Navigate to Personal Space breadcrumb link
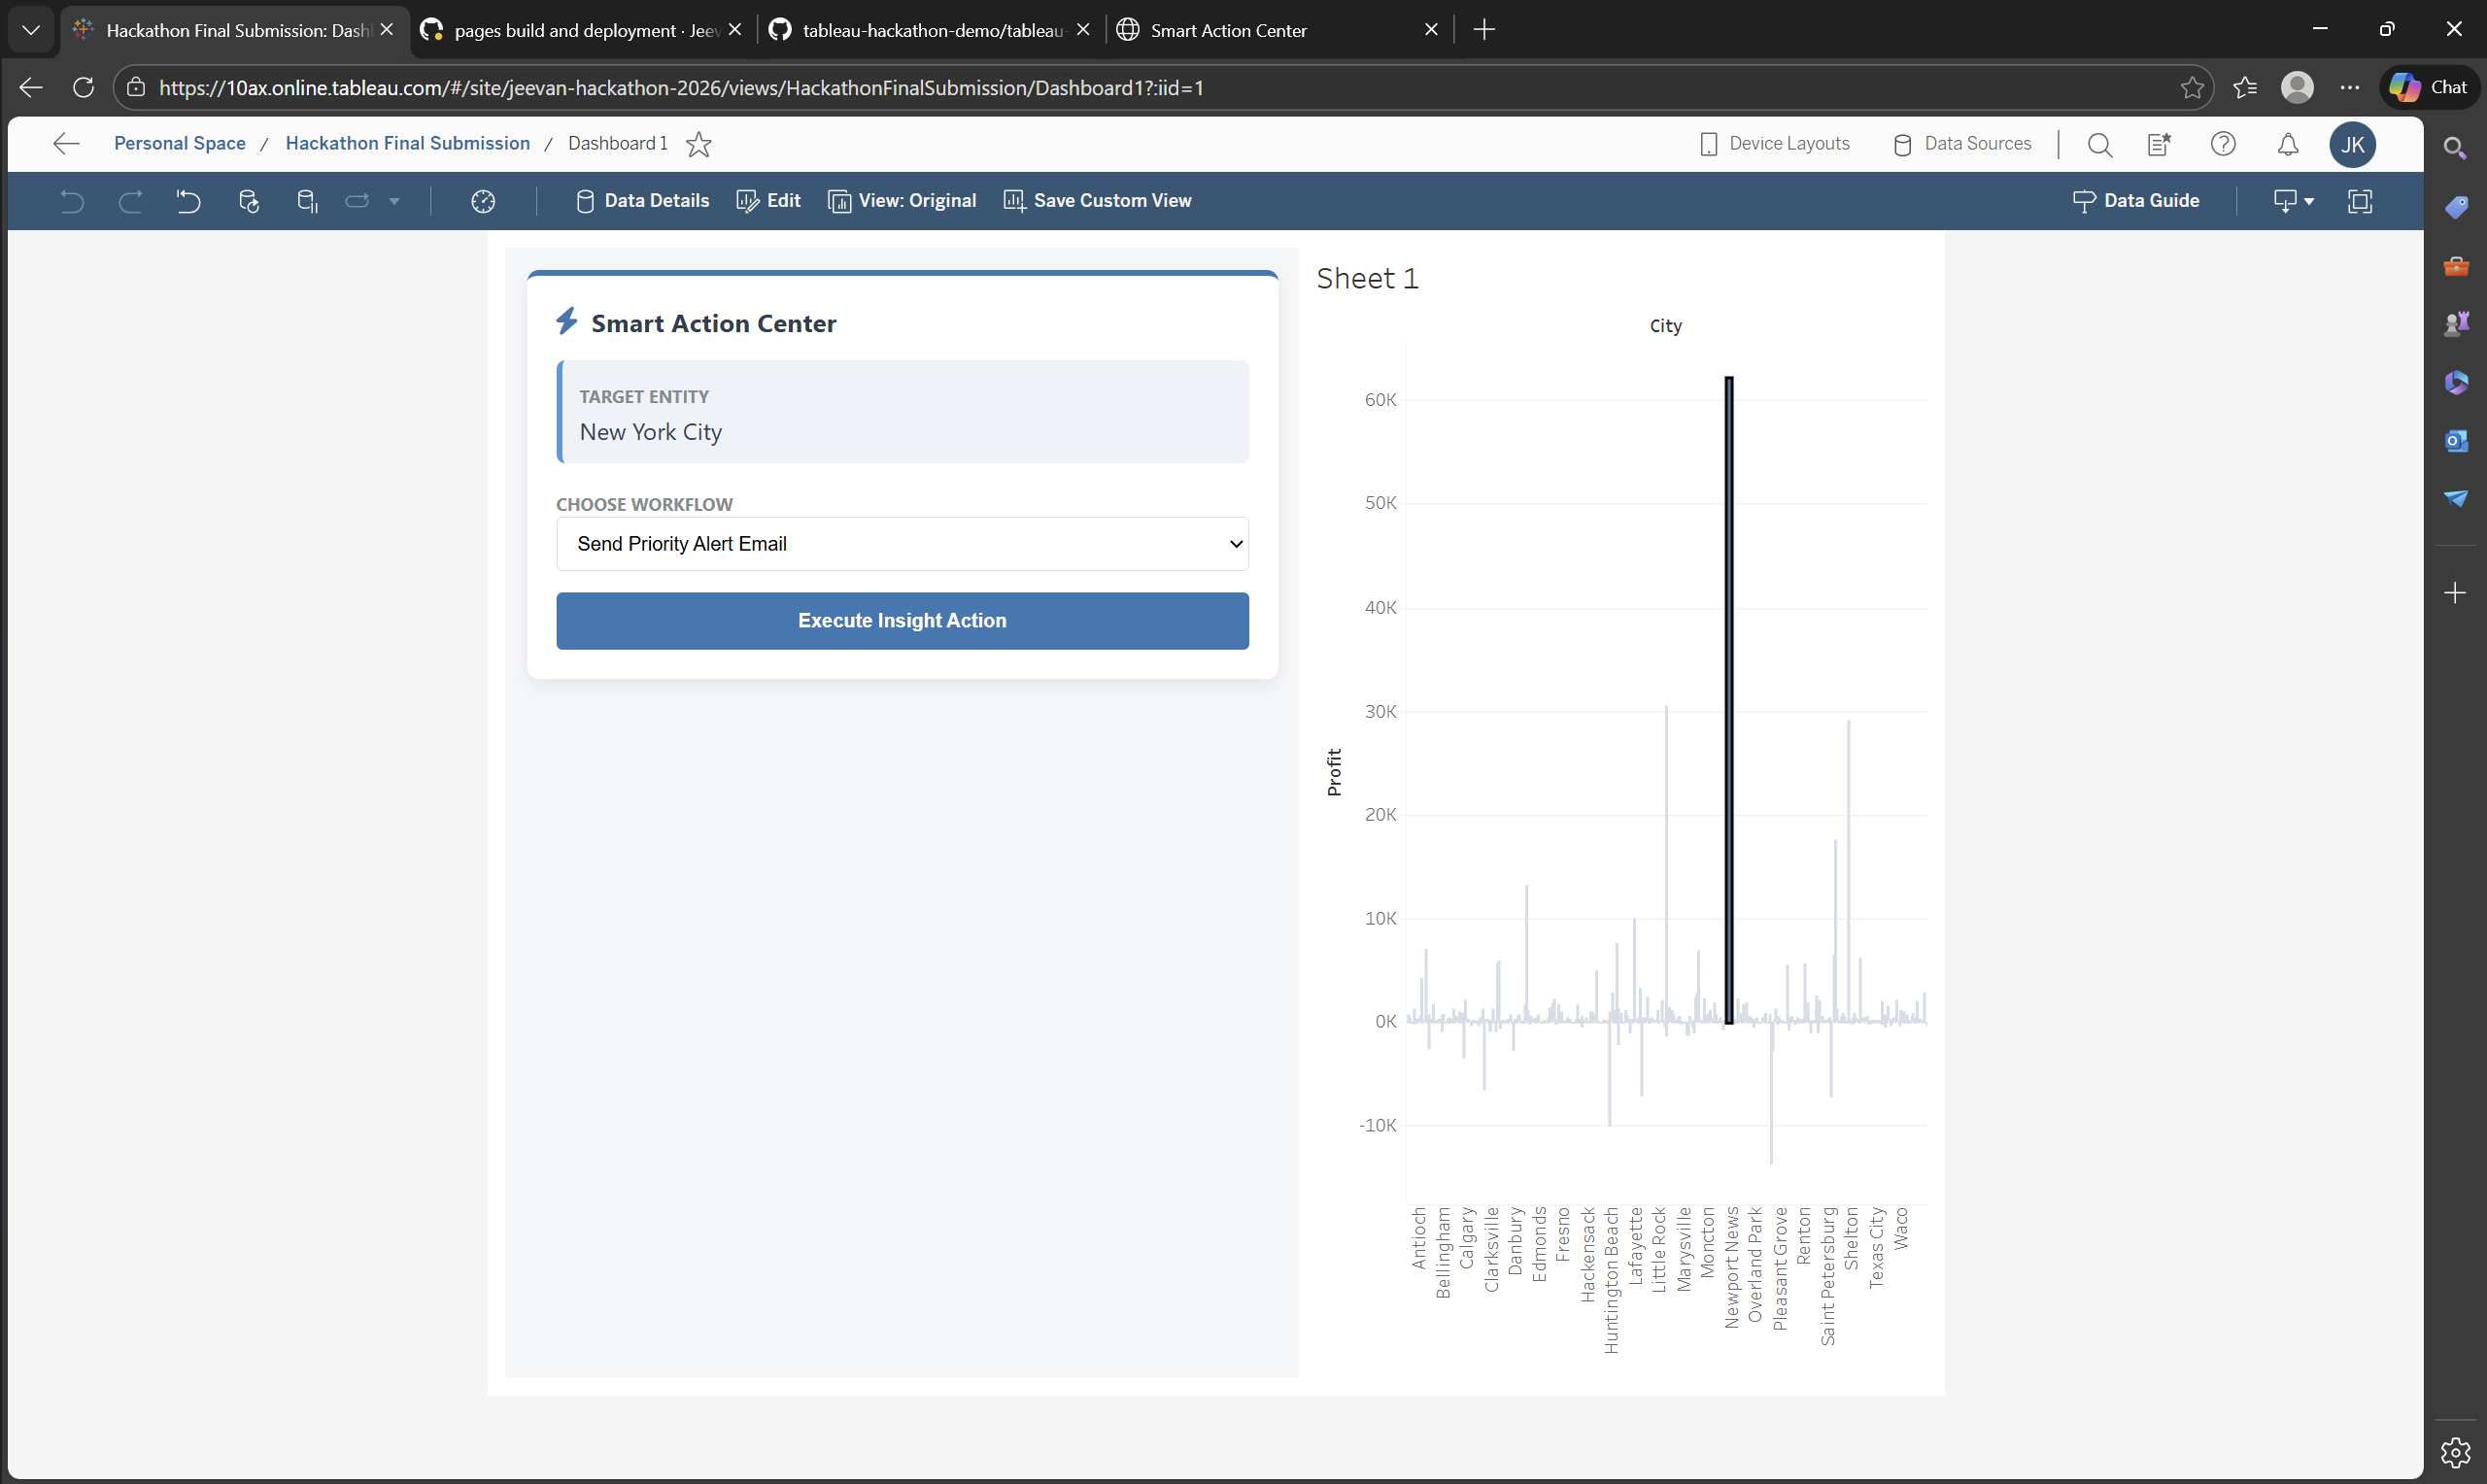Image resolution: width=2487 pixels, height=1484 pixels. [179, 143]
